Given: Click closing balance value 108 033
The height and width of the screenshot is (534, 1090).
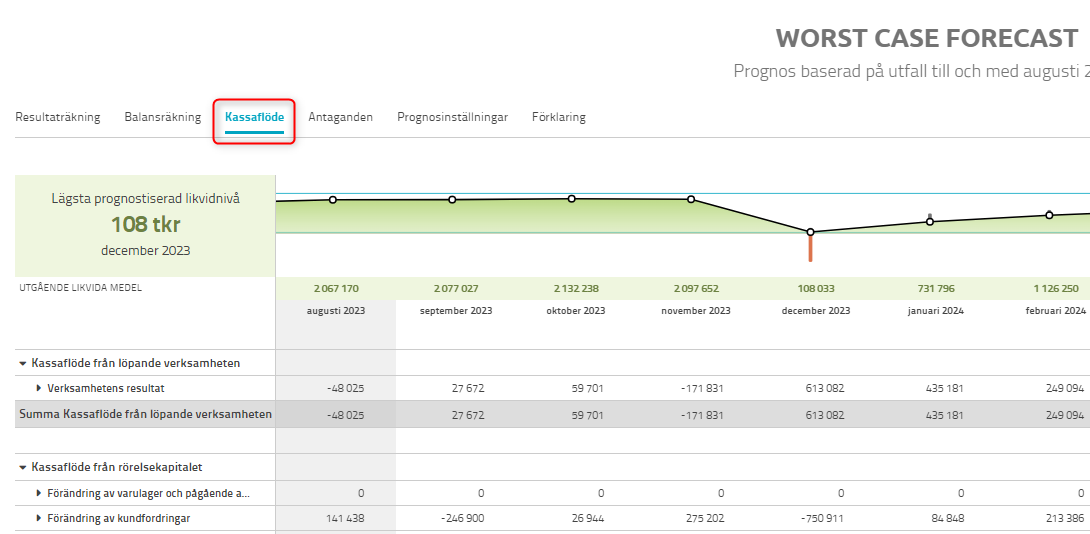Looking at the screenshot, I should (815, 289).
